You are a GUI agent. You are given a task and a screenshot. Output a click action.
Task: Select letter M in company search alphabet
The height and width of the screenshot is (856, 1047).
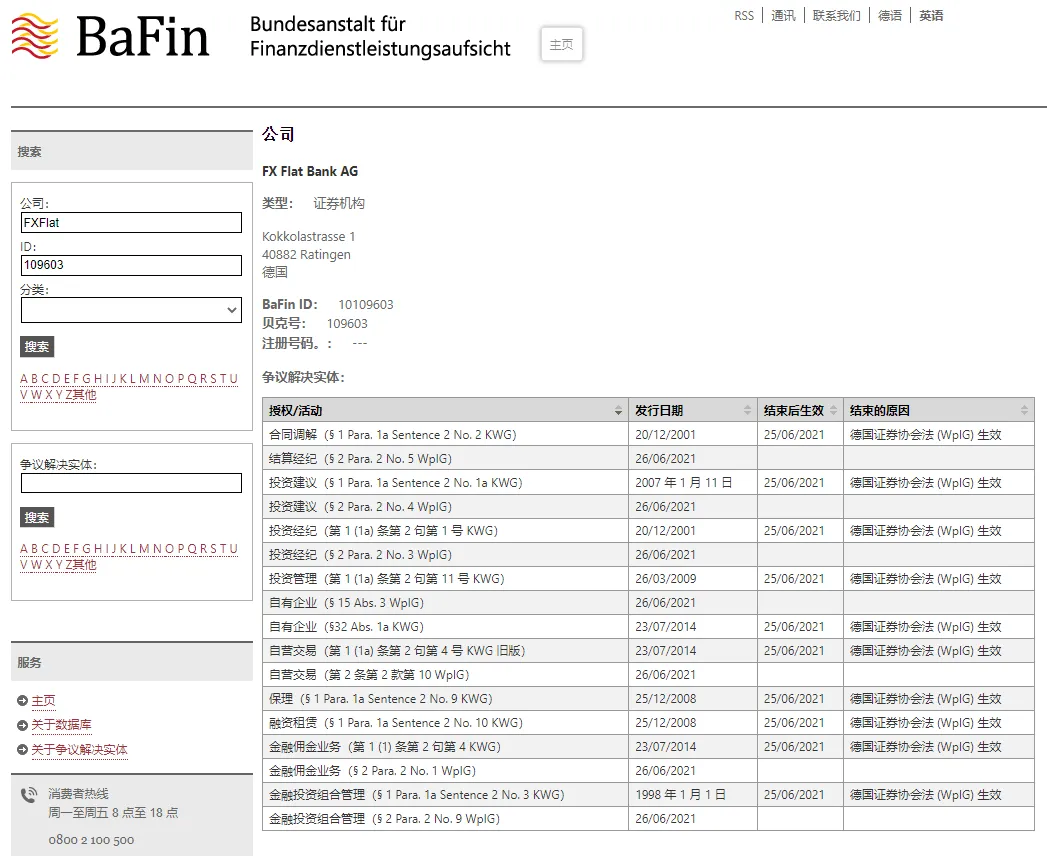(144, 379)
